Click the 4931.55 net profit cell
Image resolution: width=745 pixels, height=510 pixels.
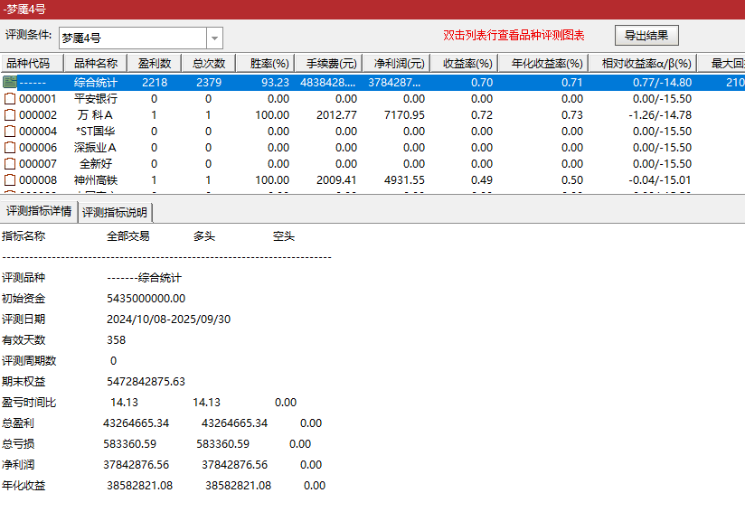404,180
